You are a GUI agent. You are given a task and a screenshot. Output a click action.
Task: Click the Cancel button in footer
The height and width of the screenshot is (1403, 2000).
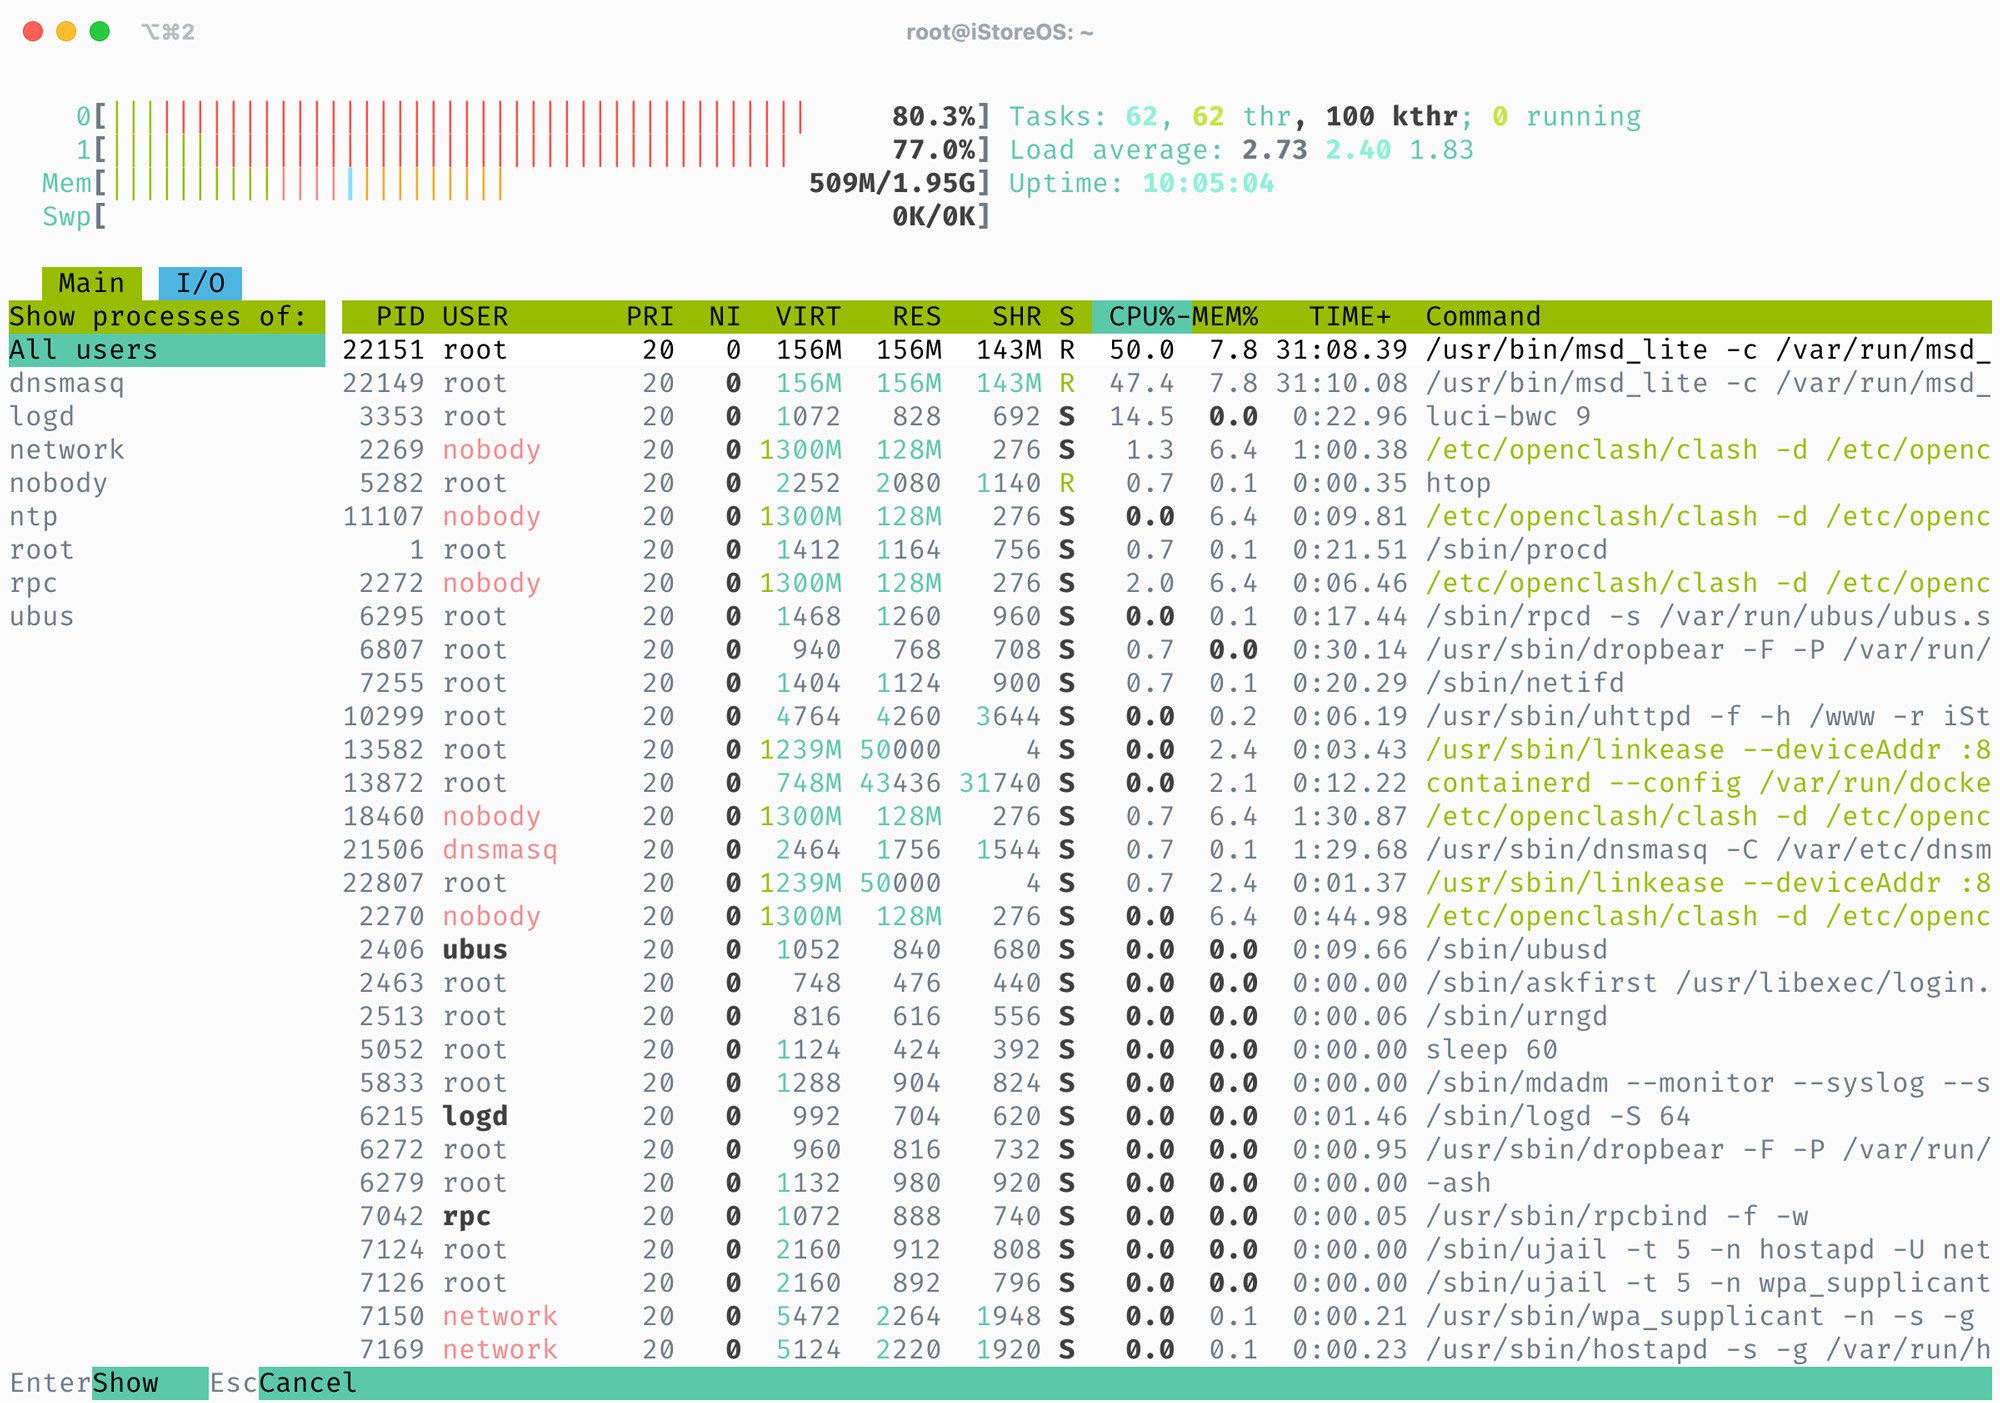[x=307, y=1383]
